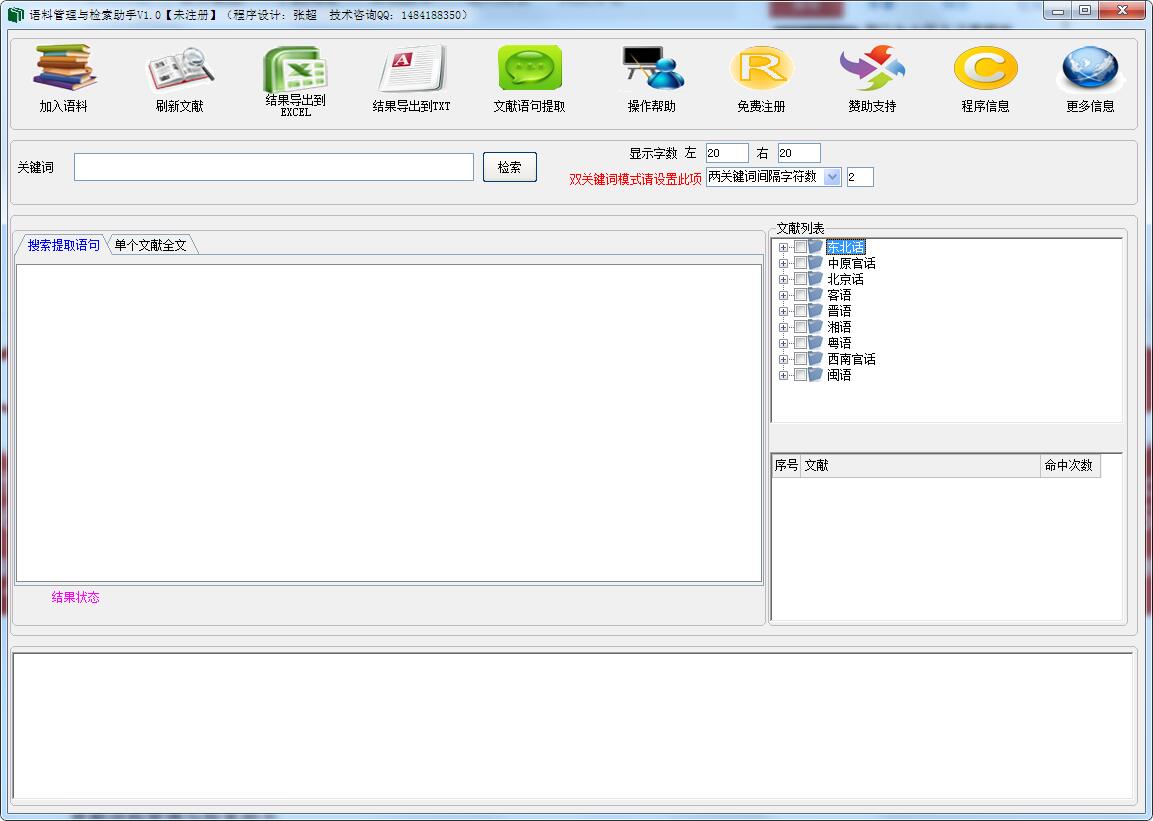Focus the 关键词 input field
The image size is (1153, 821).
point(274,167)
